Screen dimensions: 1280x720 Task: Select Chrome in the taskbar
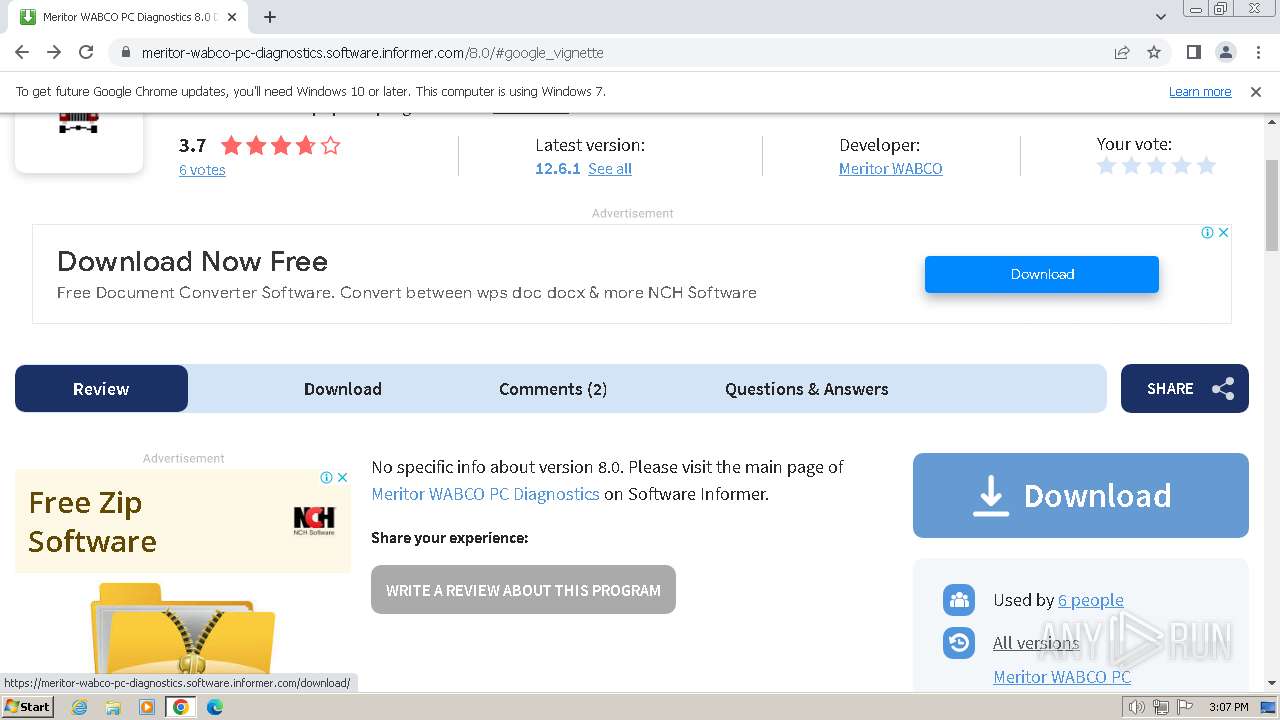click(x=181, y=707)
